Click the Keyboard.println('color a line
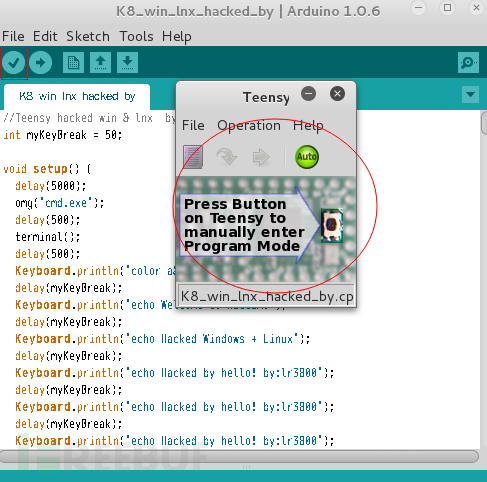Screen dimensions: 487x482 [95, 271]
